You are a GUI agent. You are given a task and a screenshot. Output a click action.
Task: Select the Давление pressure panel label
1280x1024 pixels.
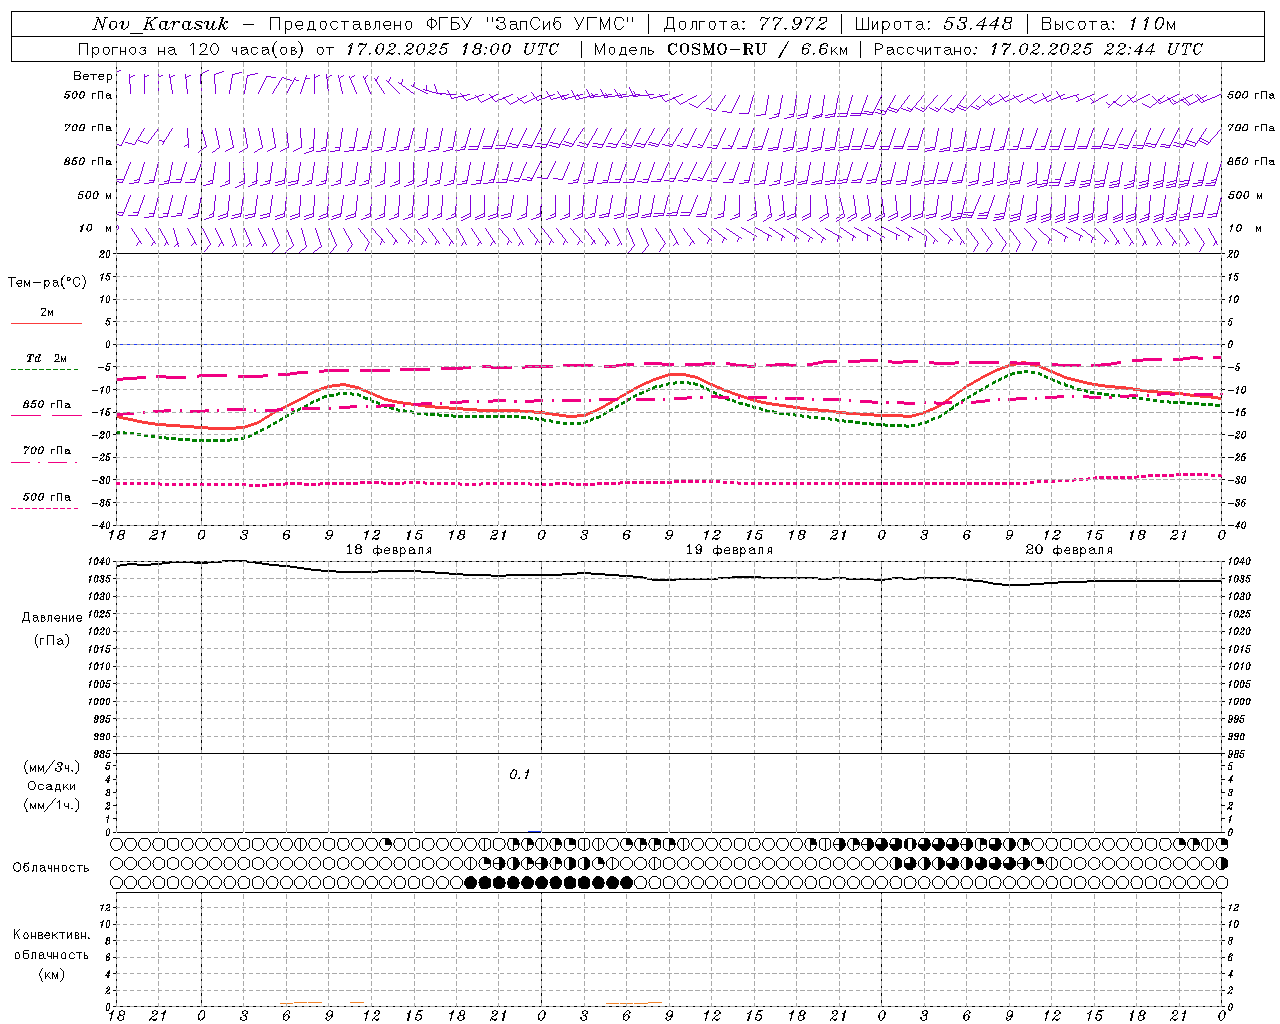pyautogui.click(x=52, y=618)
